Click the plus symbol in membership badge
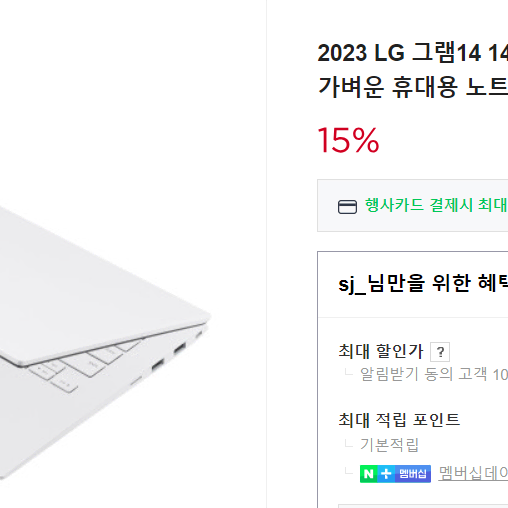508x508 pixels. pyautogui.click(x=386, y=474)
